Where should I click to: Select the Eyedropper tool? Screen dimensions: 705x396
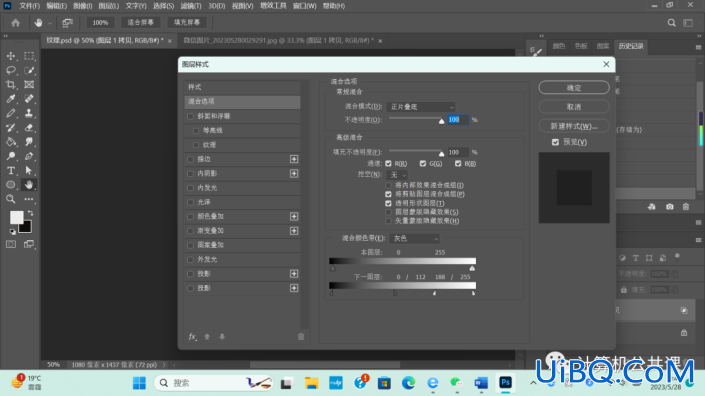click(11, 99)
